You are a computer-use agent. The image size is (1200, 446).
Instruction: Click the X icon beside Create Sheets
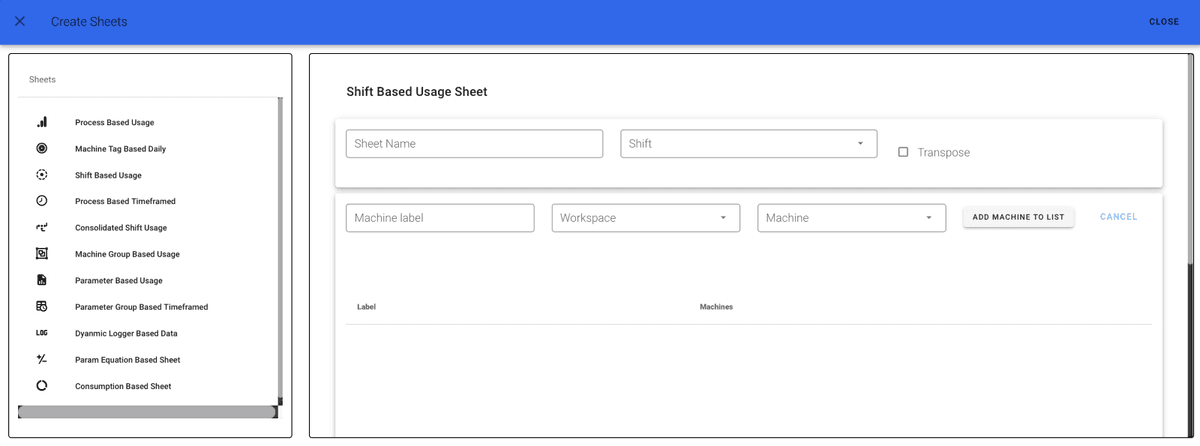(20, 21)
